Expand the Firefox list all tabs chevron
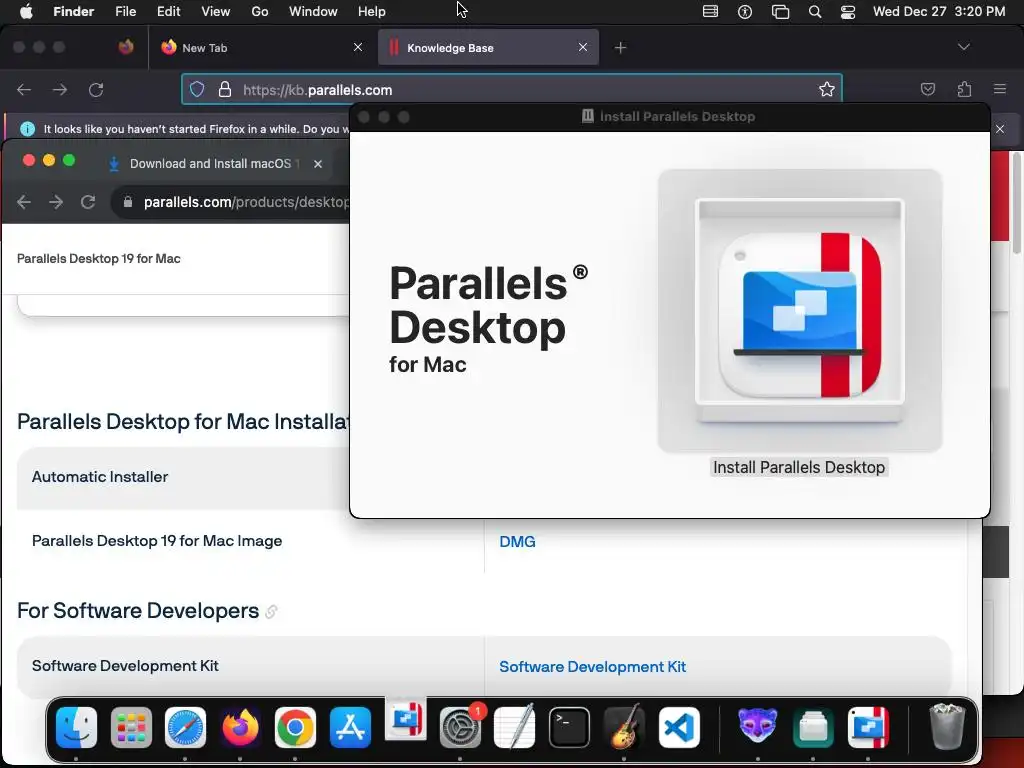 pos(963,47)
